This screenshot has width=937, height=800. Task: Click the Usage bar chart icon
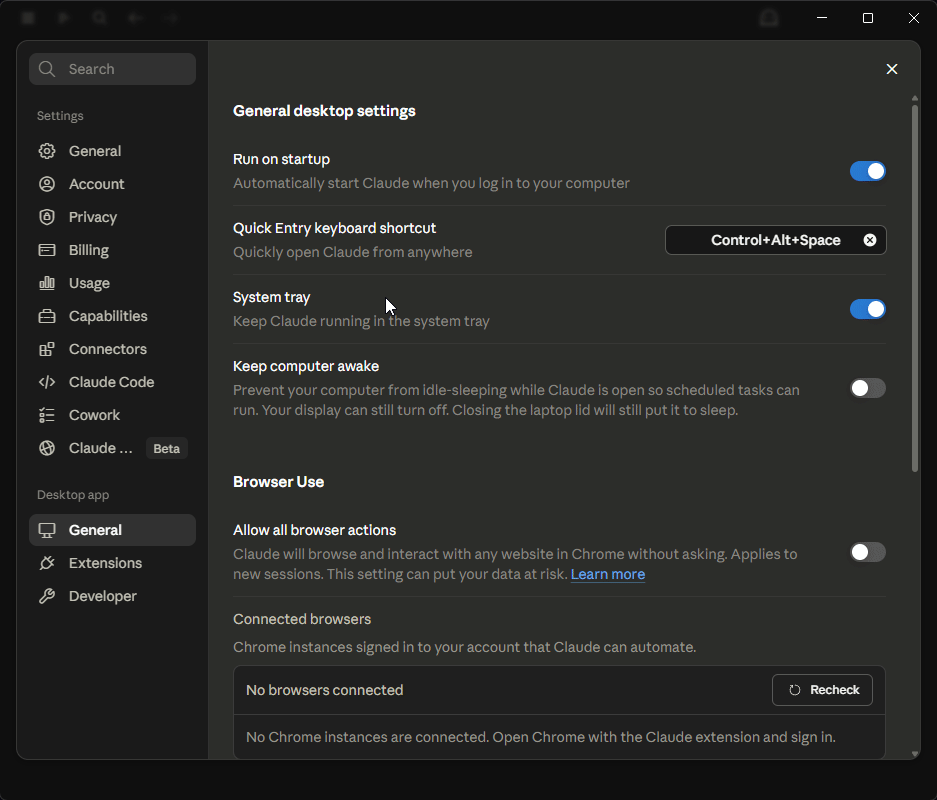pyautogui.click(x=47, y=283)
